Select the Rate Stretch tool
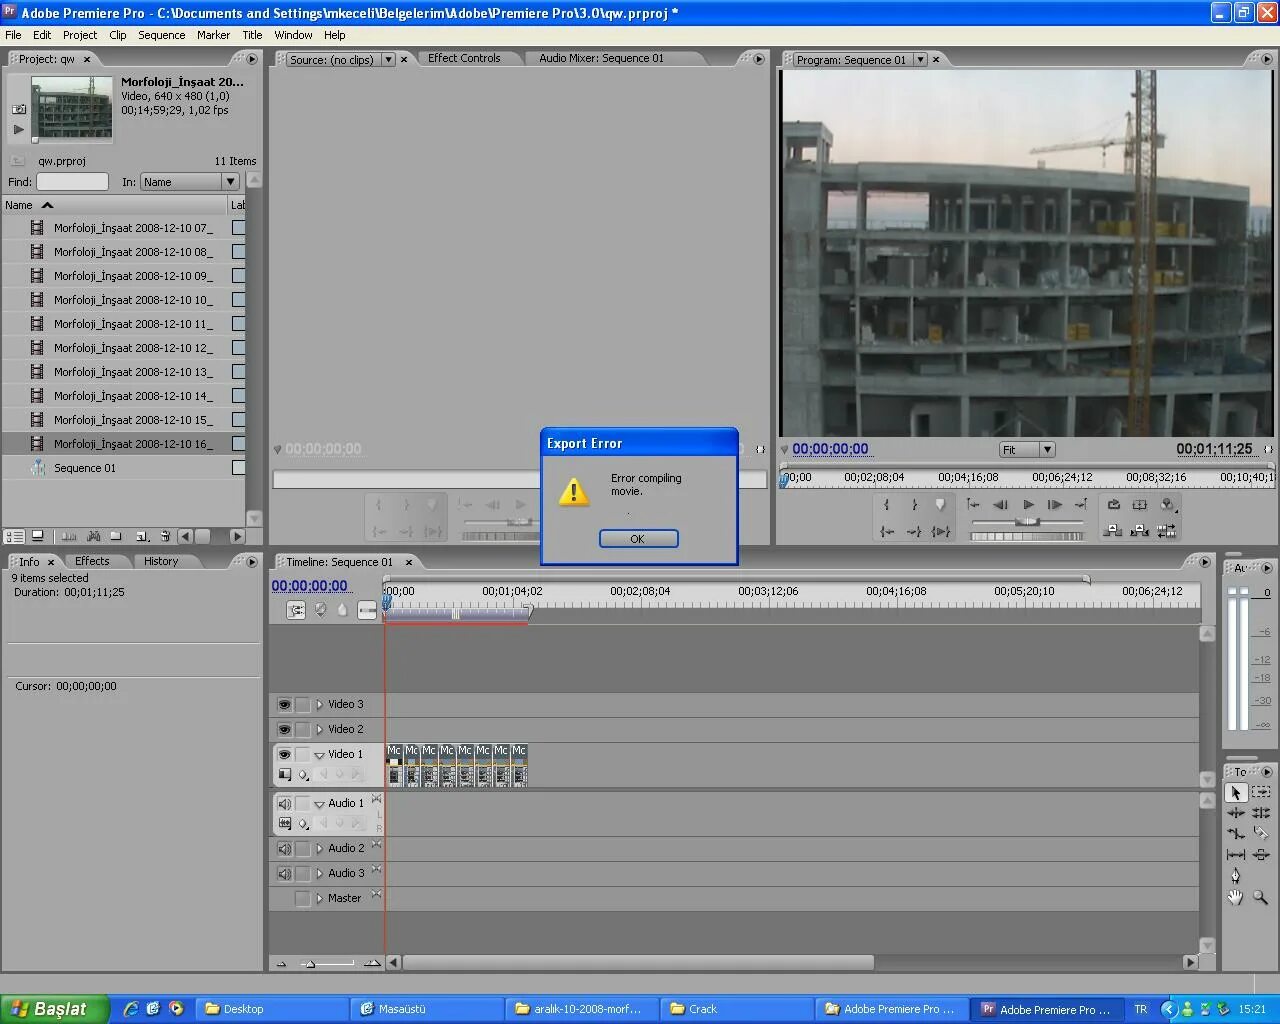The image size is (1280, 1024). point(1236,834)
